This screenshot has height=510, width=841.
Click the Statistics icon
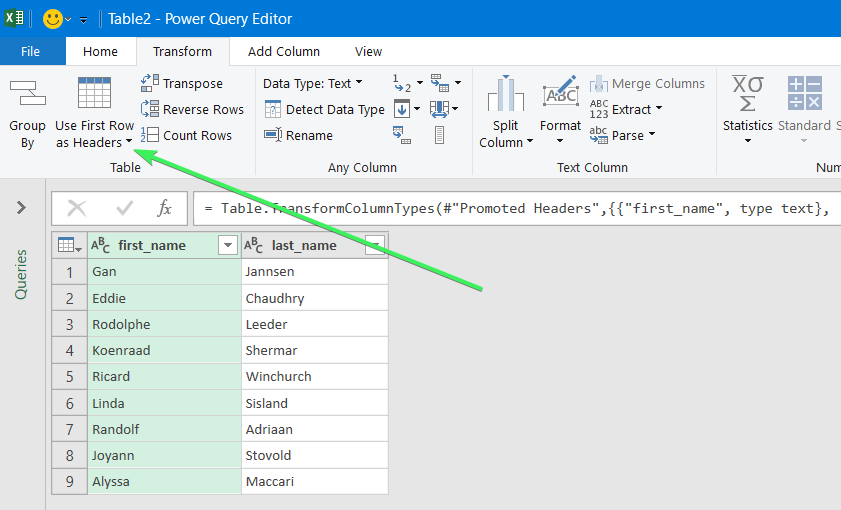point(748,93)
